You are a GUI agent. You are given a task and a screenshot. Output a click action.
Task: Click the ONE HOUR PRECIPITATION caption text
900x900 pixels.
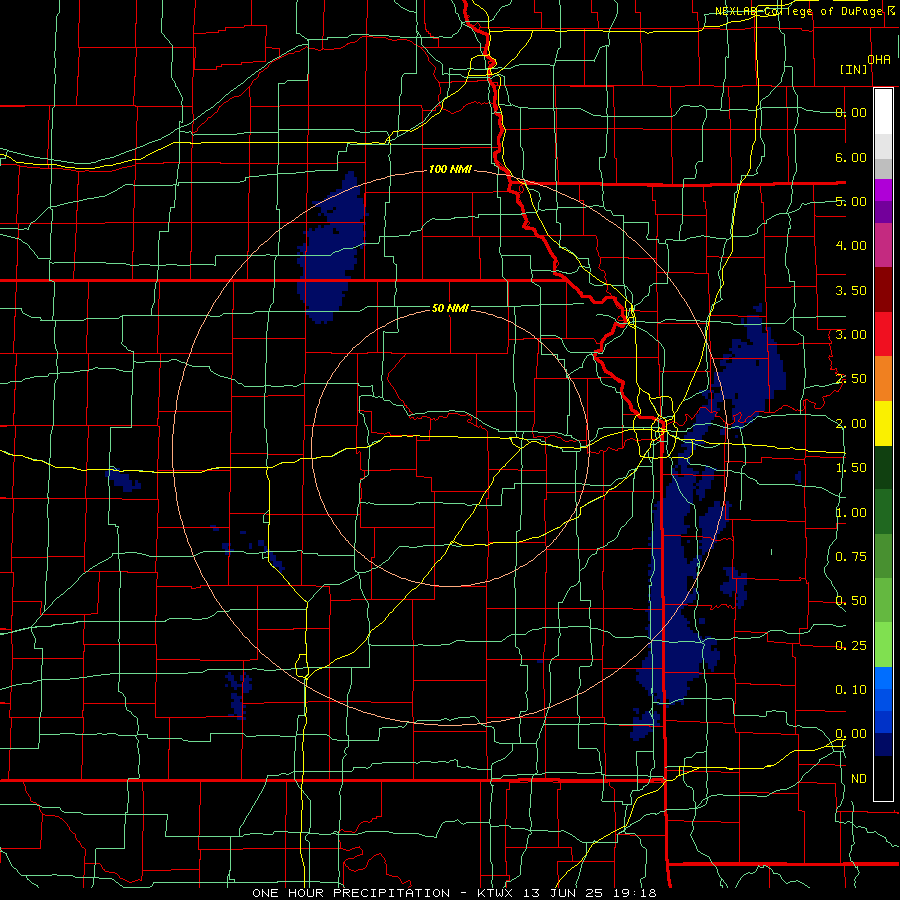(x=351, y=893)
